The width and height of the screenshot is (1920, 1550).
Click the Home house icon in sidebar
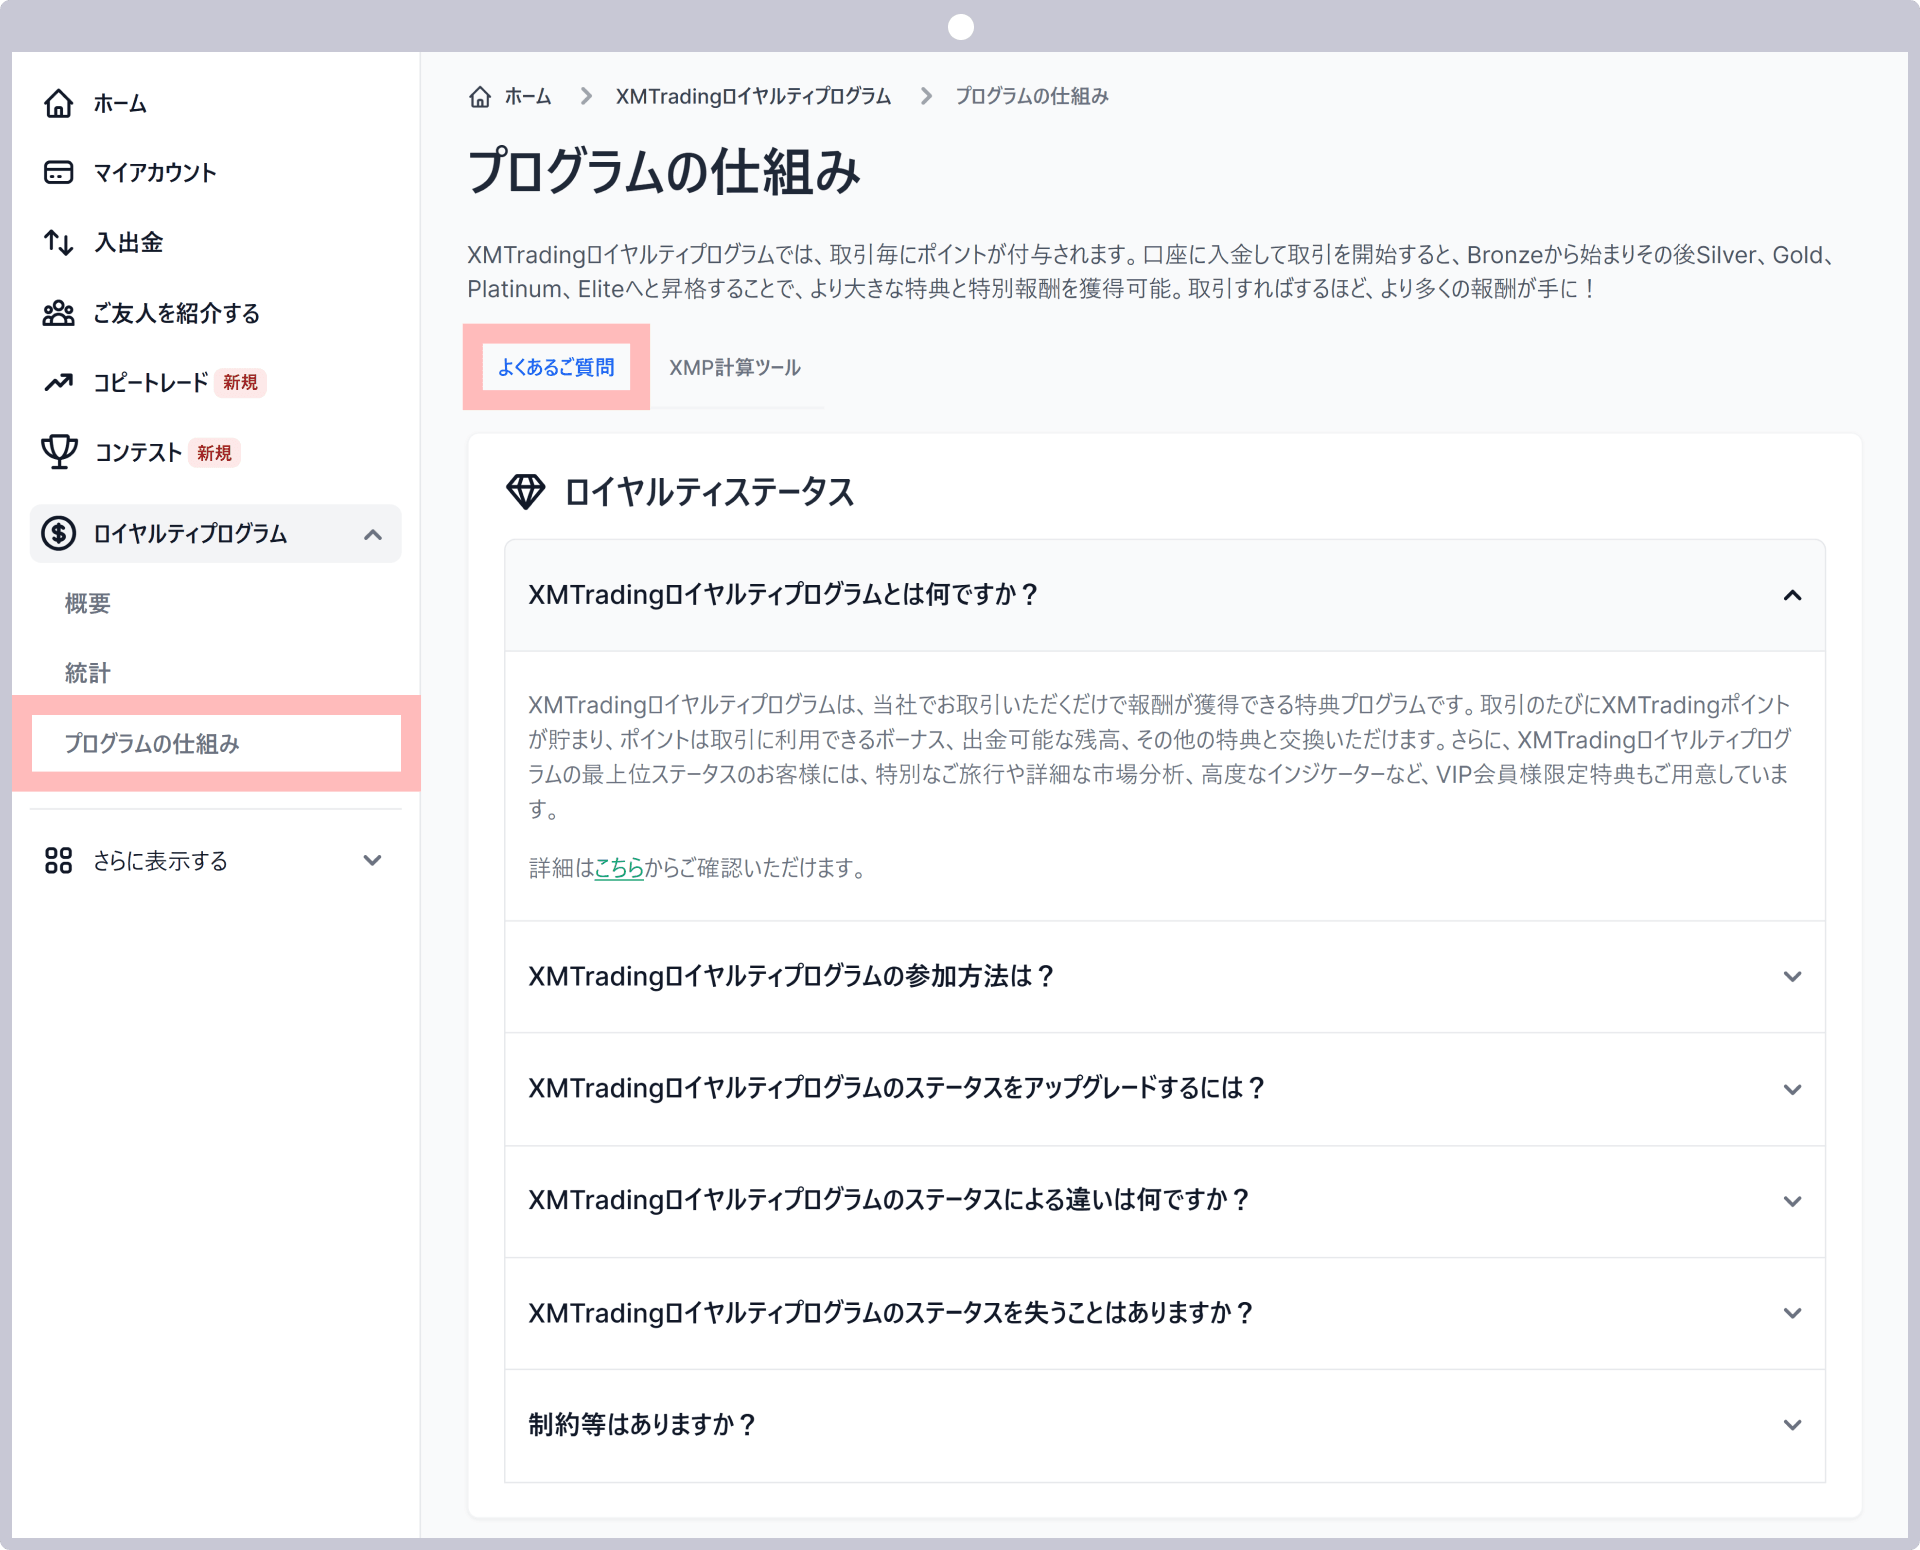click(x=59, y=103)
